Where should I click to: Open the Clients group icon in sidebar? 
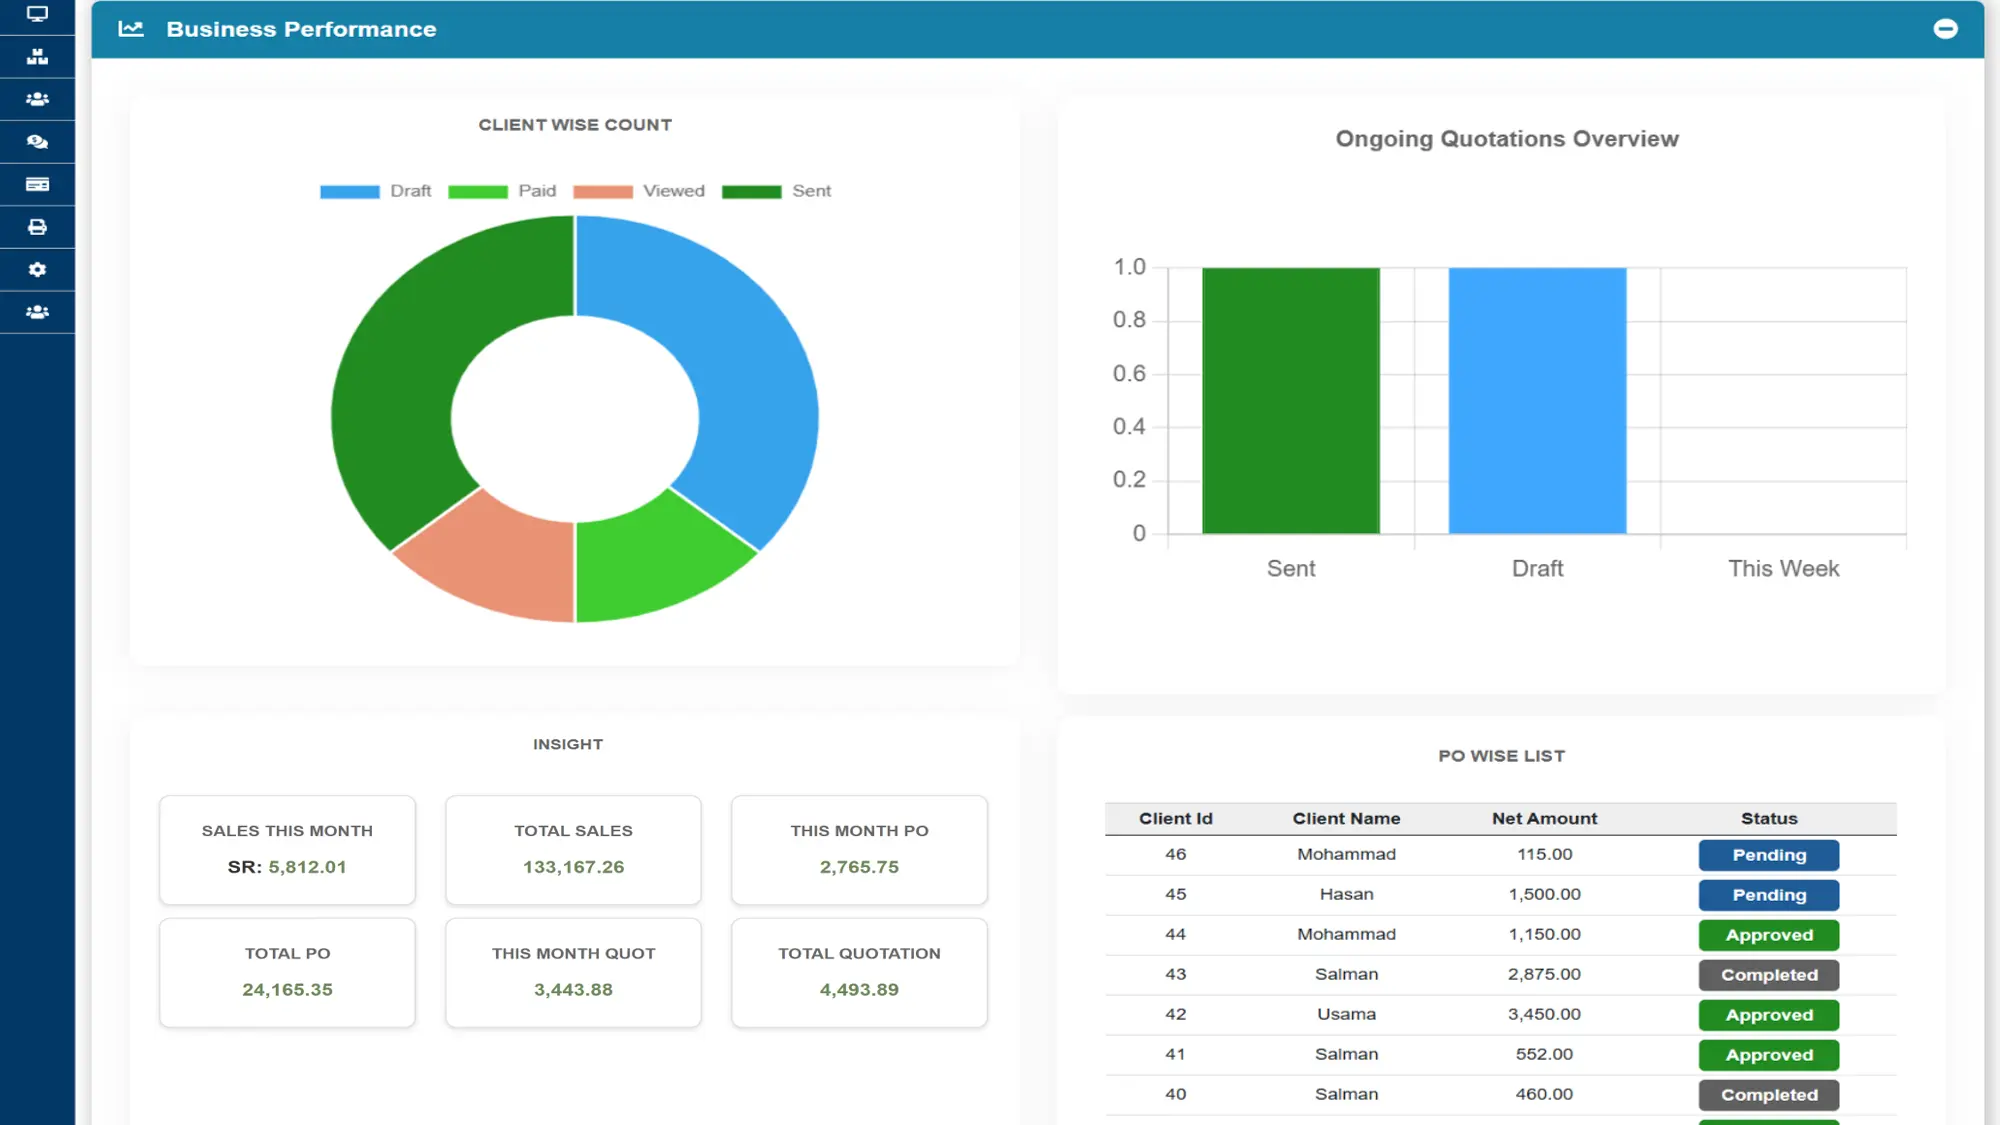click(x=37, y=99)
